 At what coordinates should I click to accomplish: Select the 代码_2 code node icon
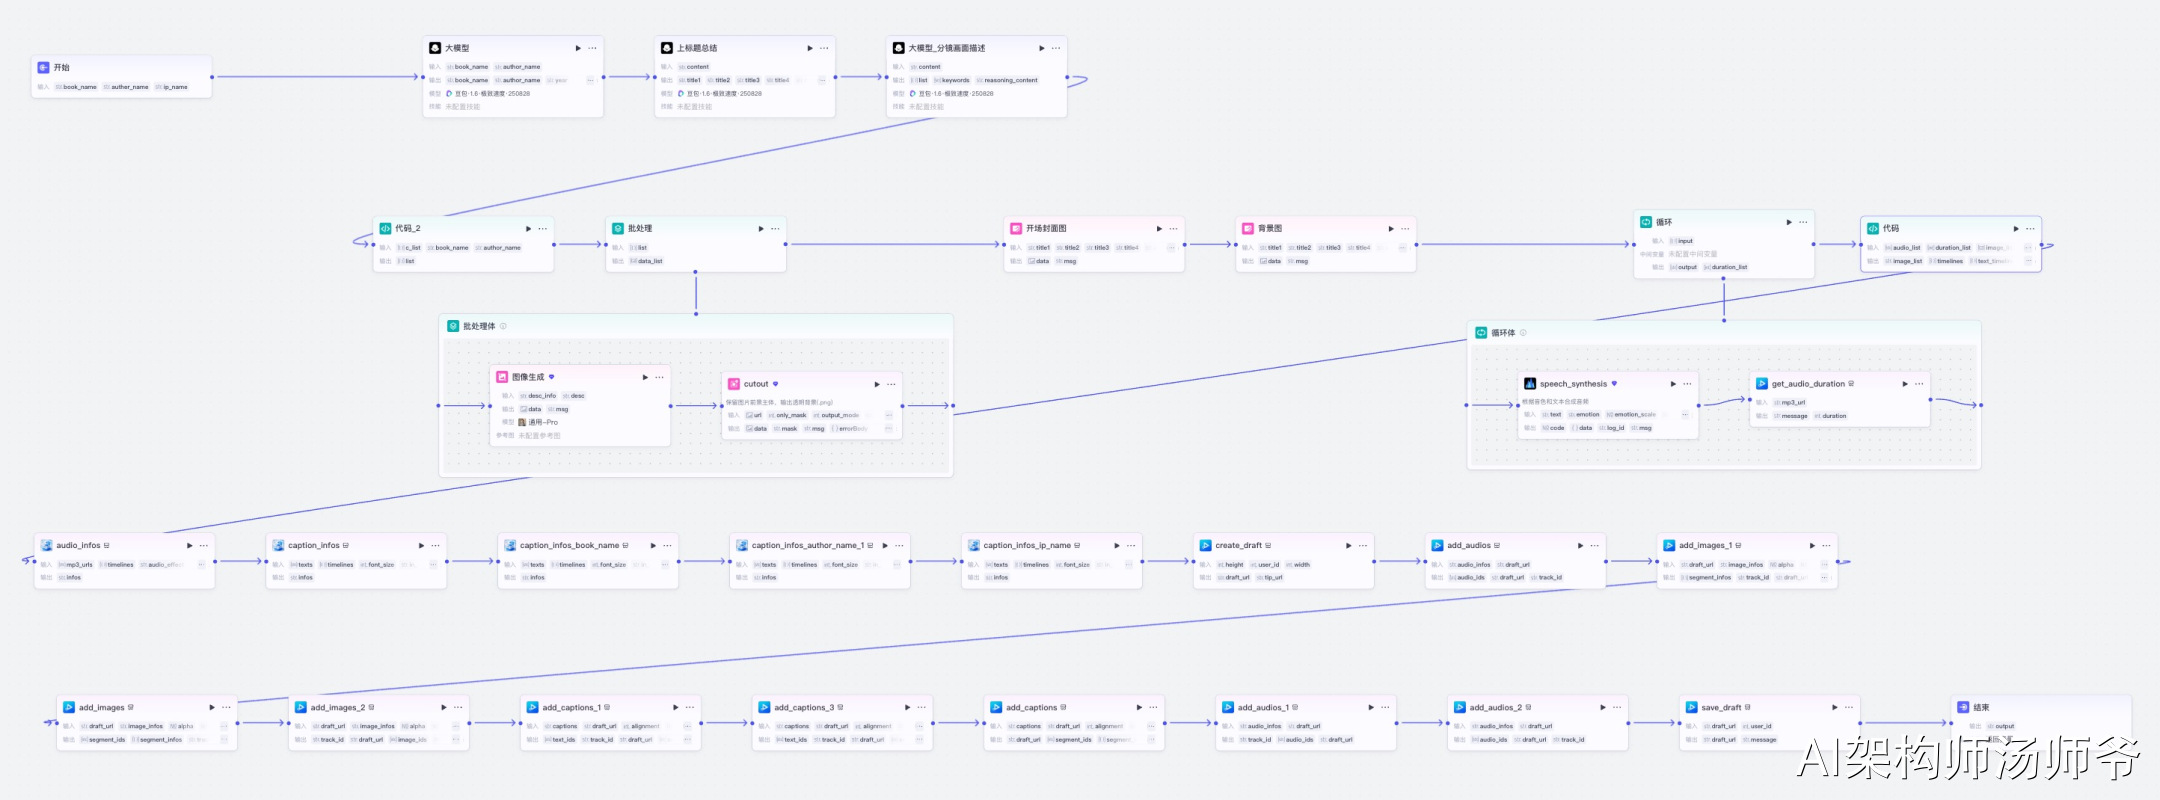click(385, 228)
